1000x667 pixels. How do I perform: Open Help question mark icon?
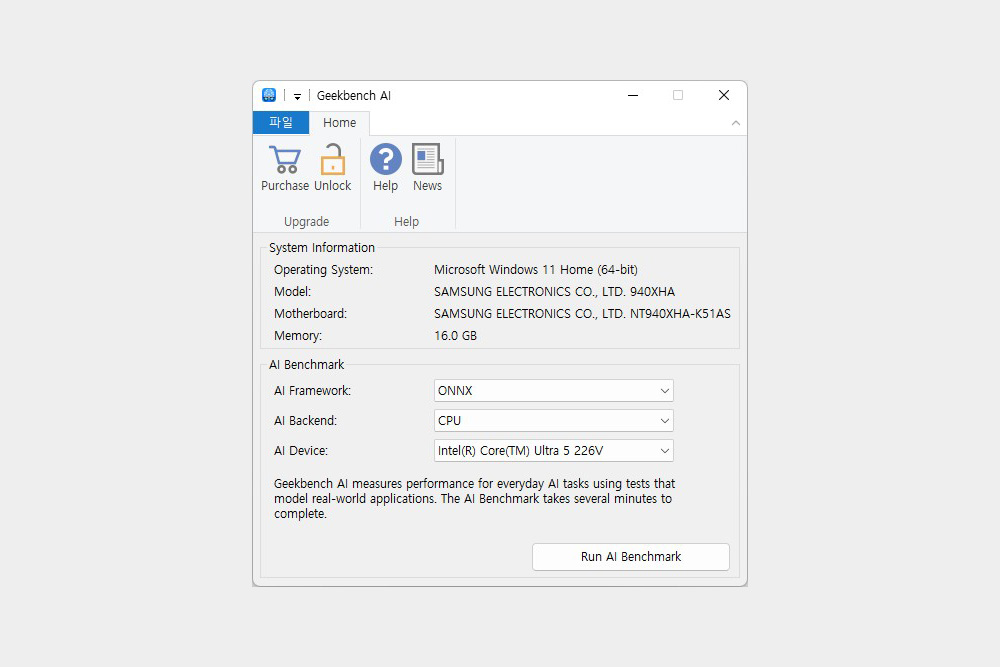point(385,159)
